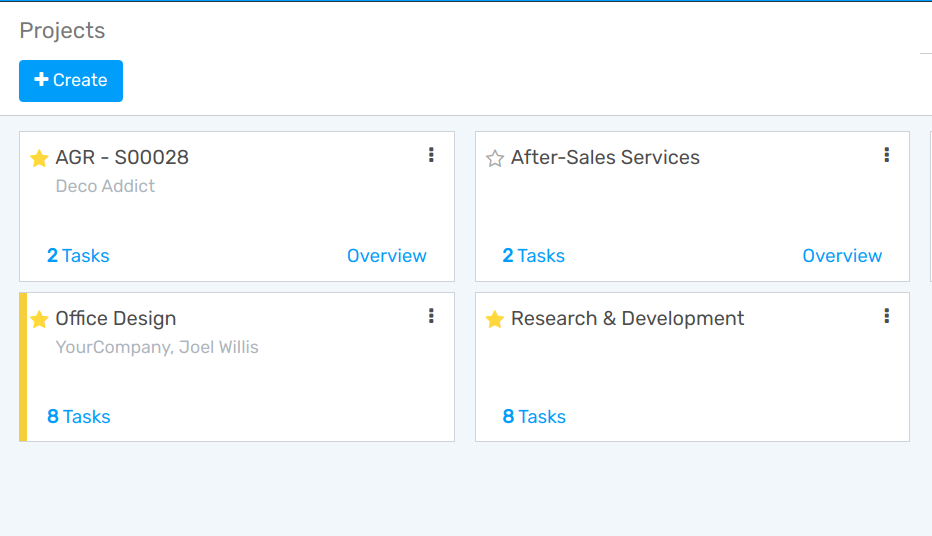The image size is (932, 536).
Task: Click the Create project button
Action: coord(71,81)
